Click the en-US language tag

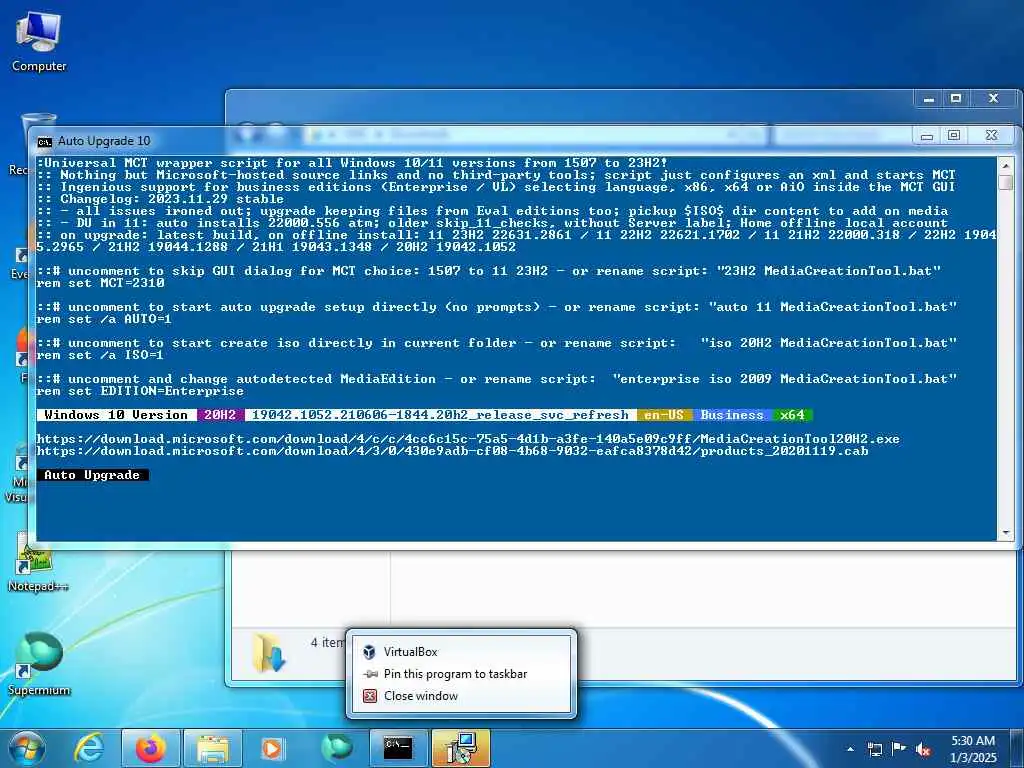click(664, 415)
